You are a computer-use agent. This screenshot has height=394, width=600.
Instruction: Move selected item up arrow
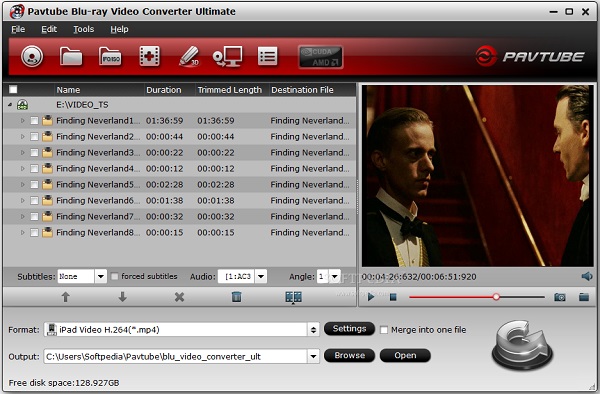tap(65, 297)
